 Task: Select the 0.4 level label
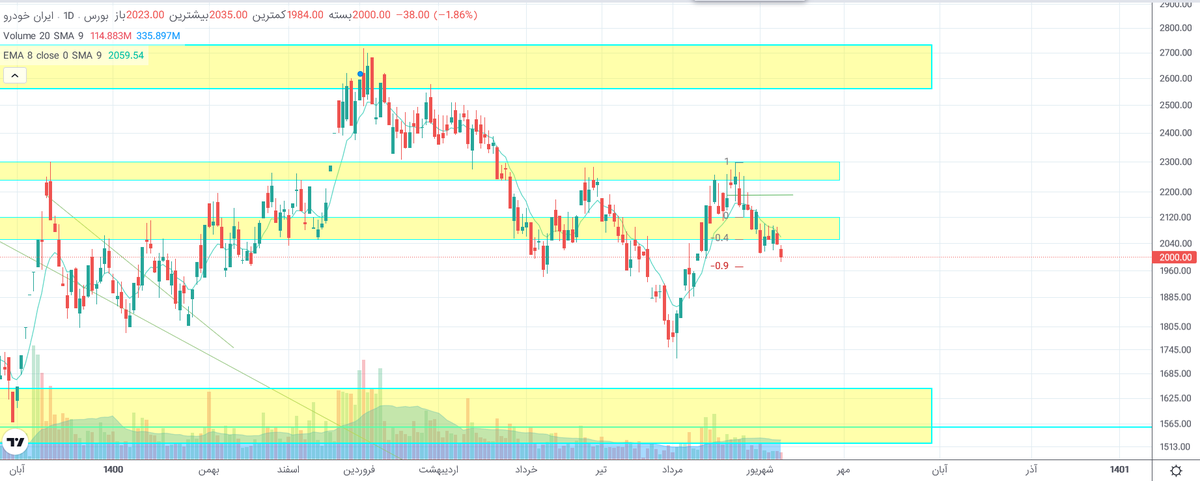(720, 238)
